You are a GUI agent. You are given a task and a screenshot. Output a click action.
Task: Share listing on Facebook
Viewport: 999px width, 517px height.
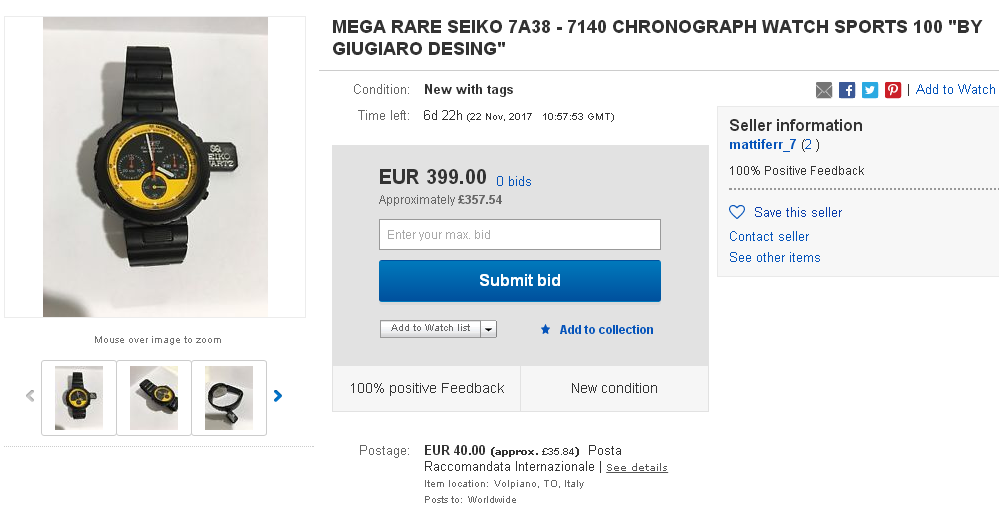[847, 90]
